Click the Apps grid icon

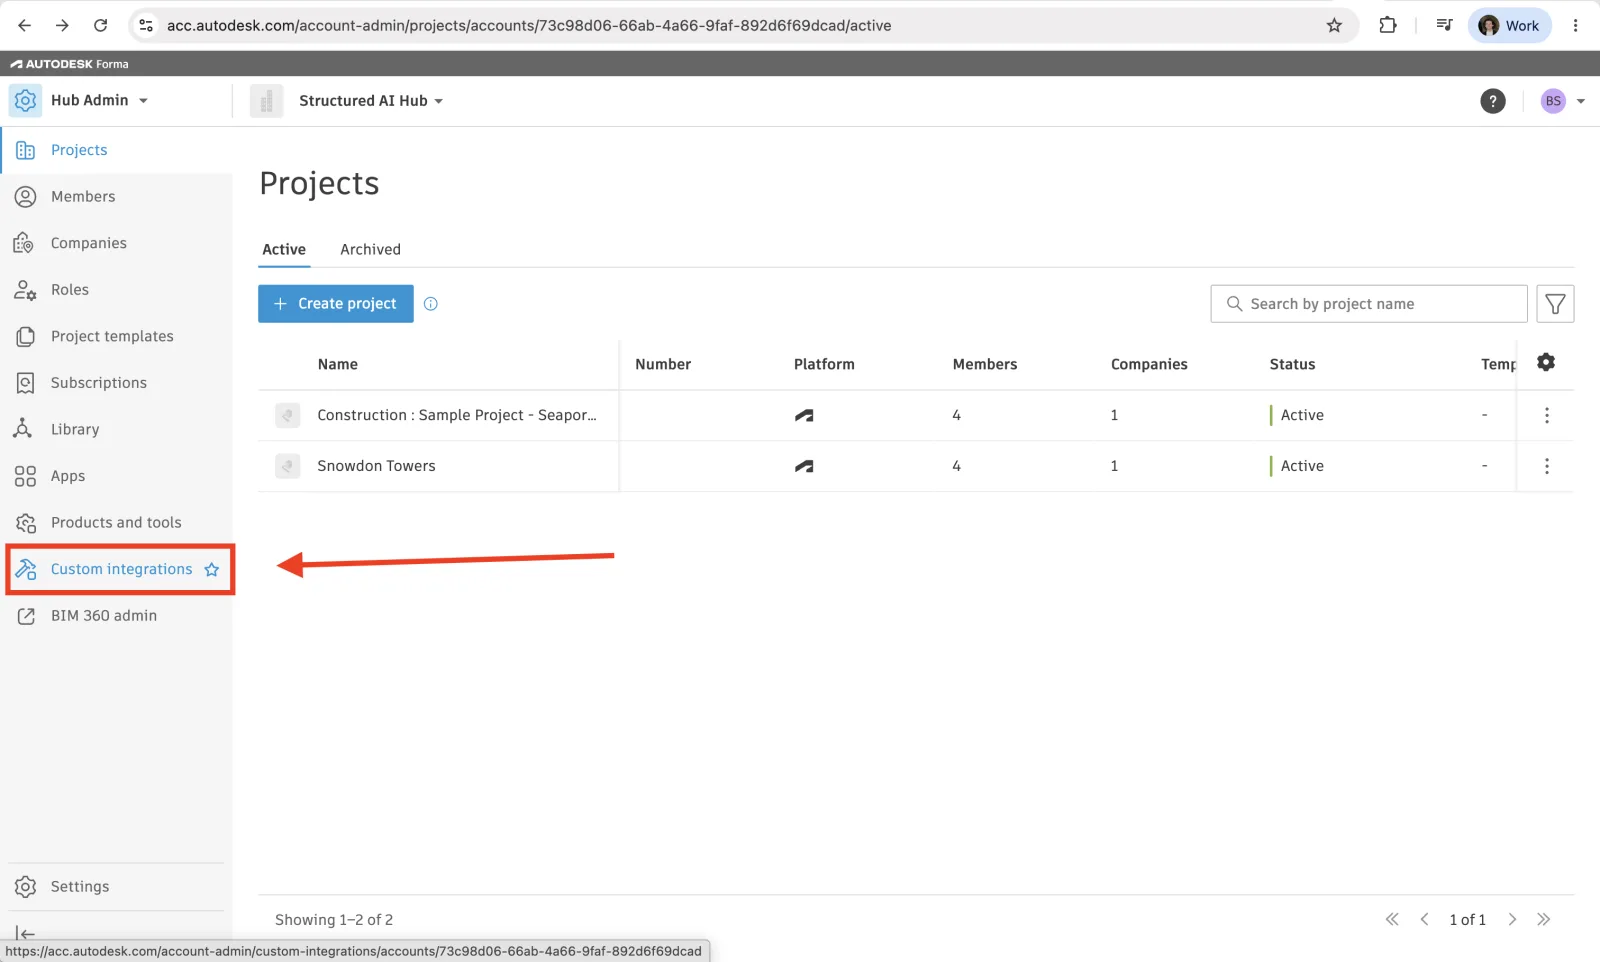click(x=25, y=476)
